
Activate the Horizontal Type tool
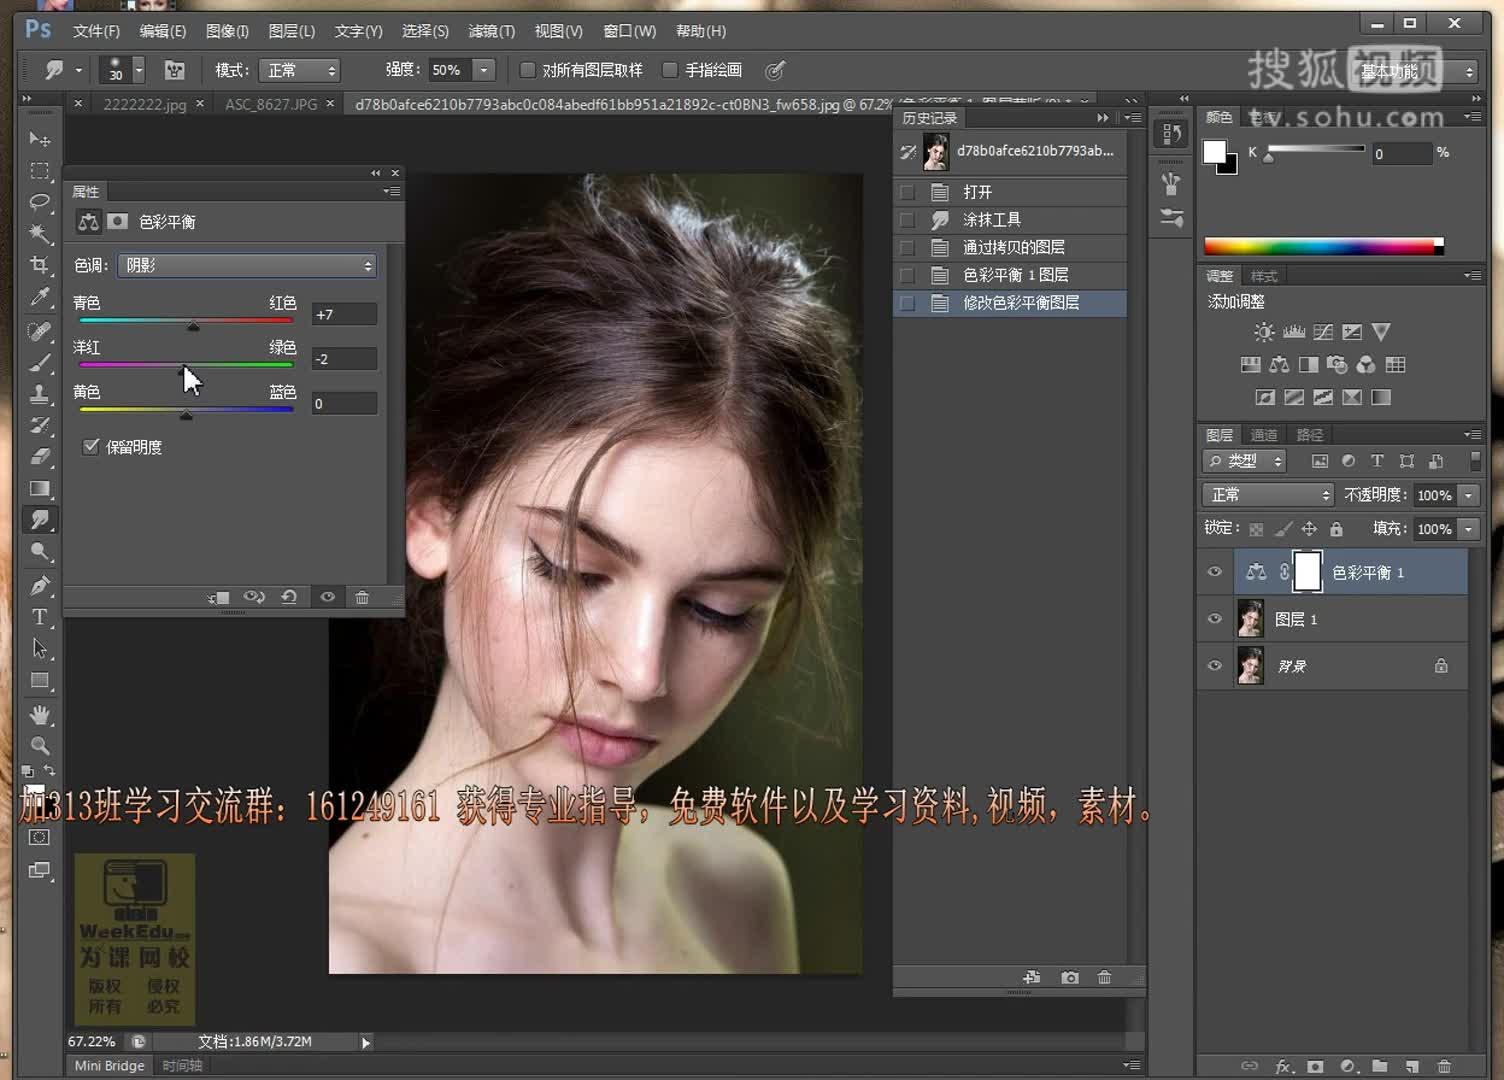40,617
